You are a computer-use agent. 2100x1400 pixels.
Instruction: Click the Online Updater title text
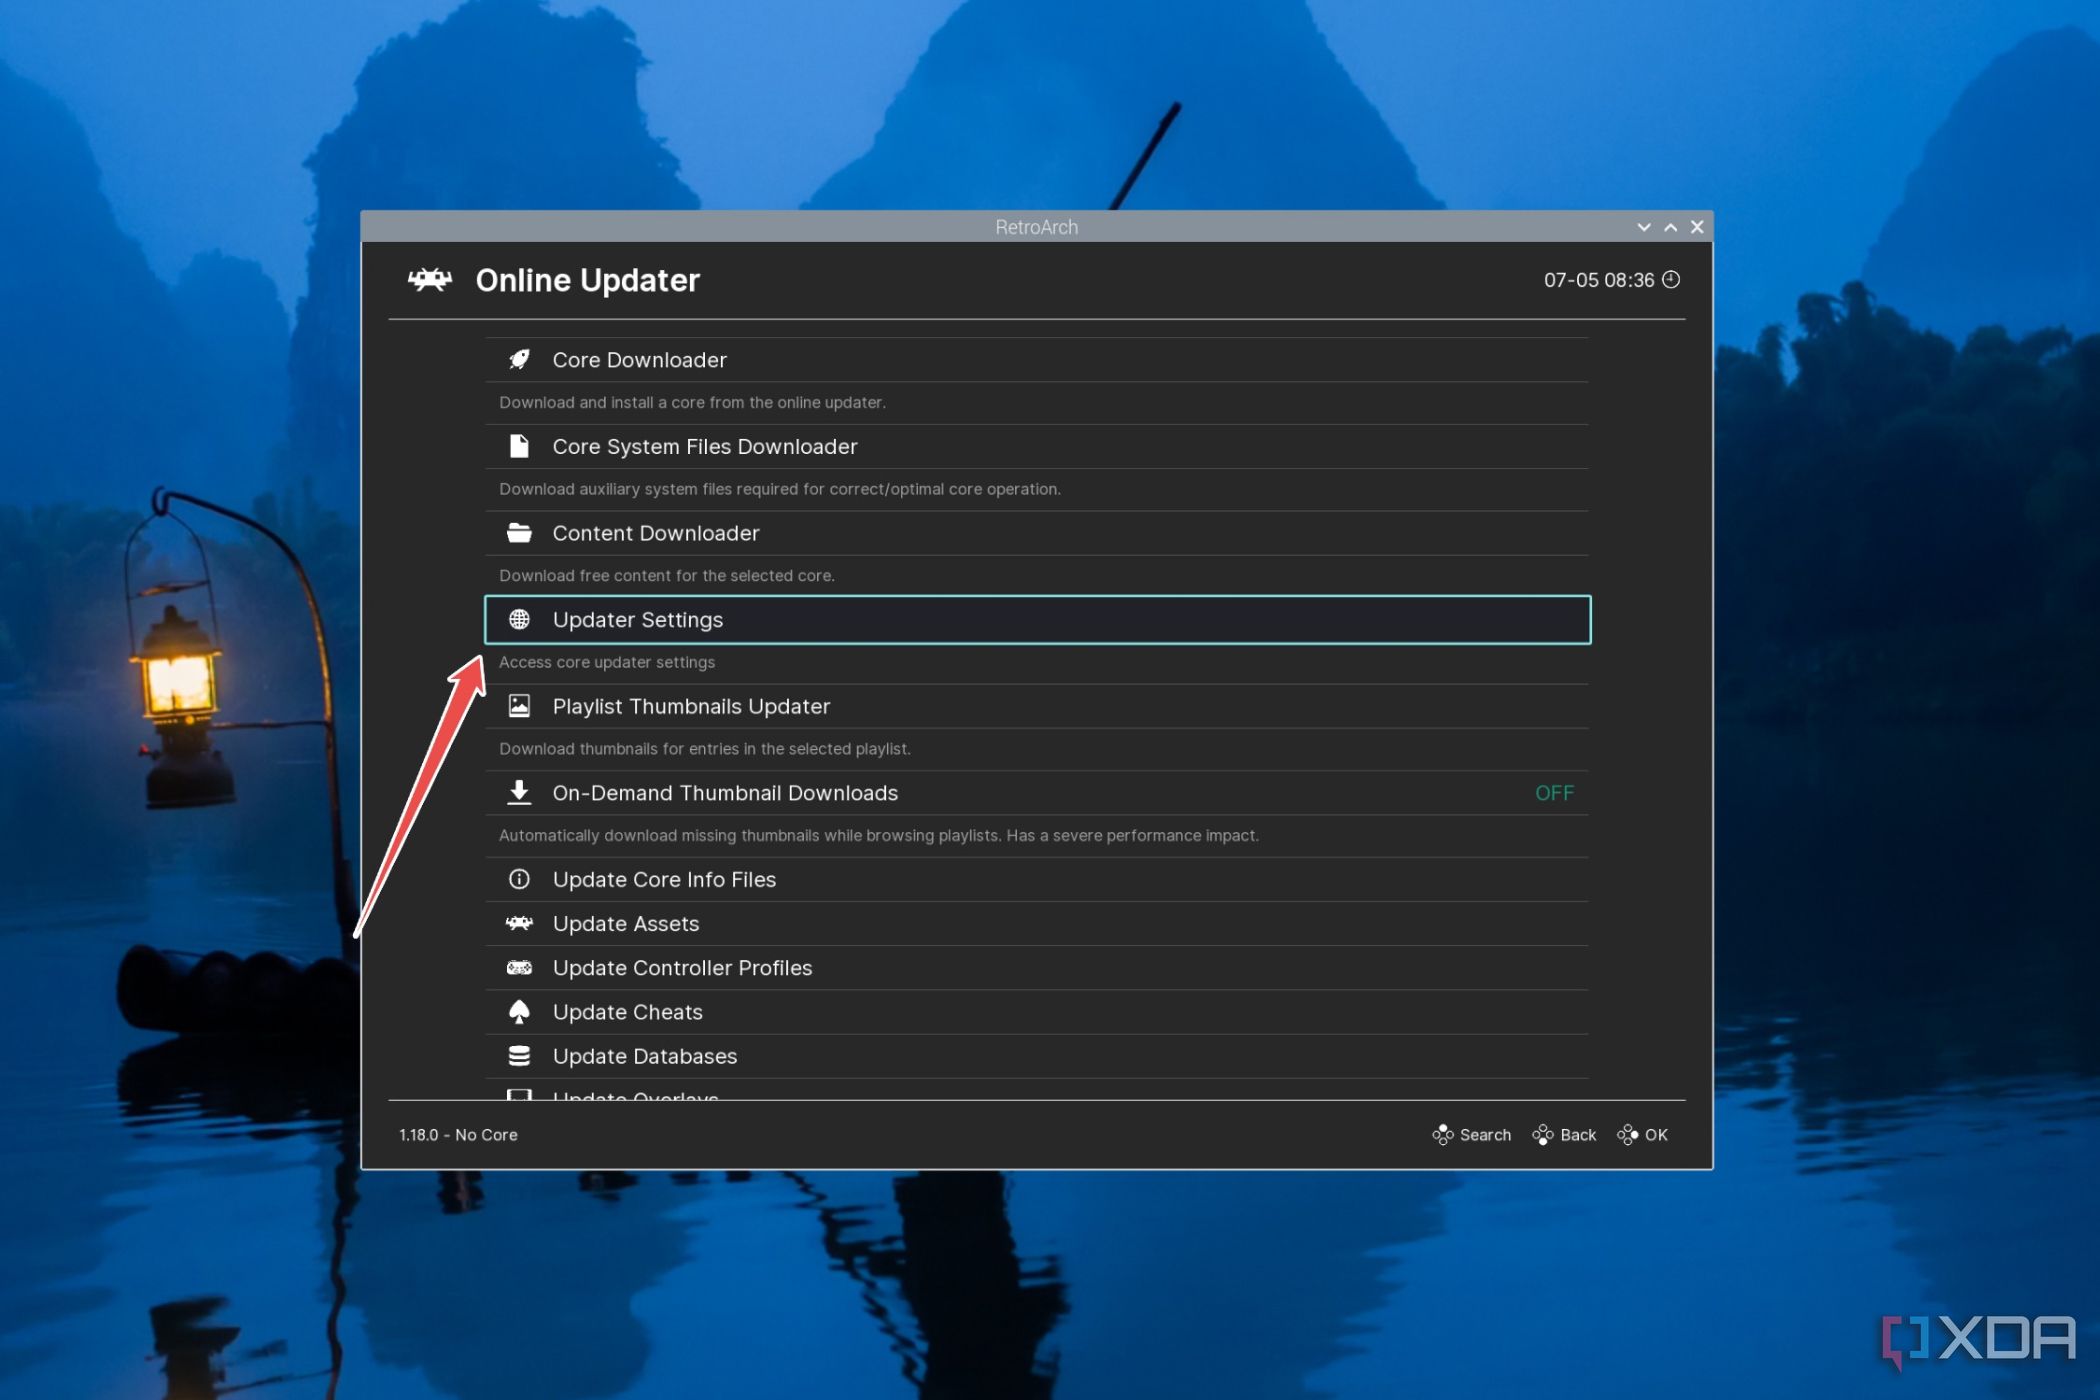[588, 280]
